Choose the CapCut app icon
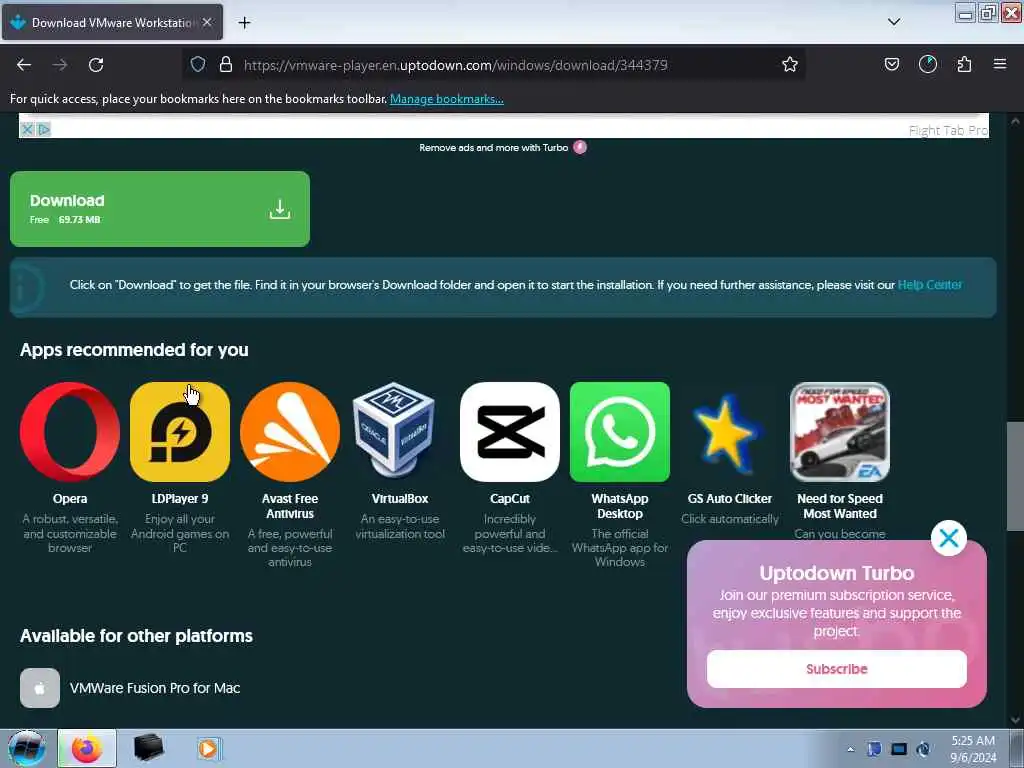The width and height of the screenshot is (1024, 768). pos(509,432)
